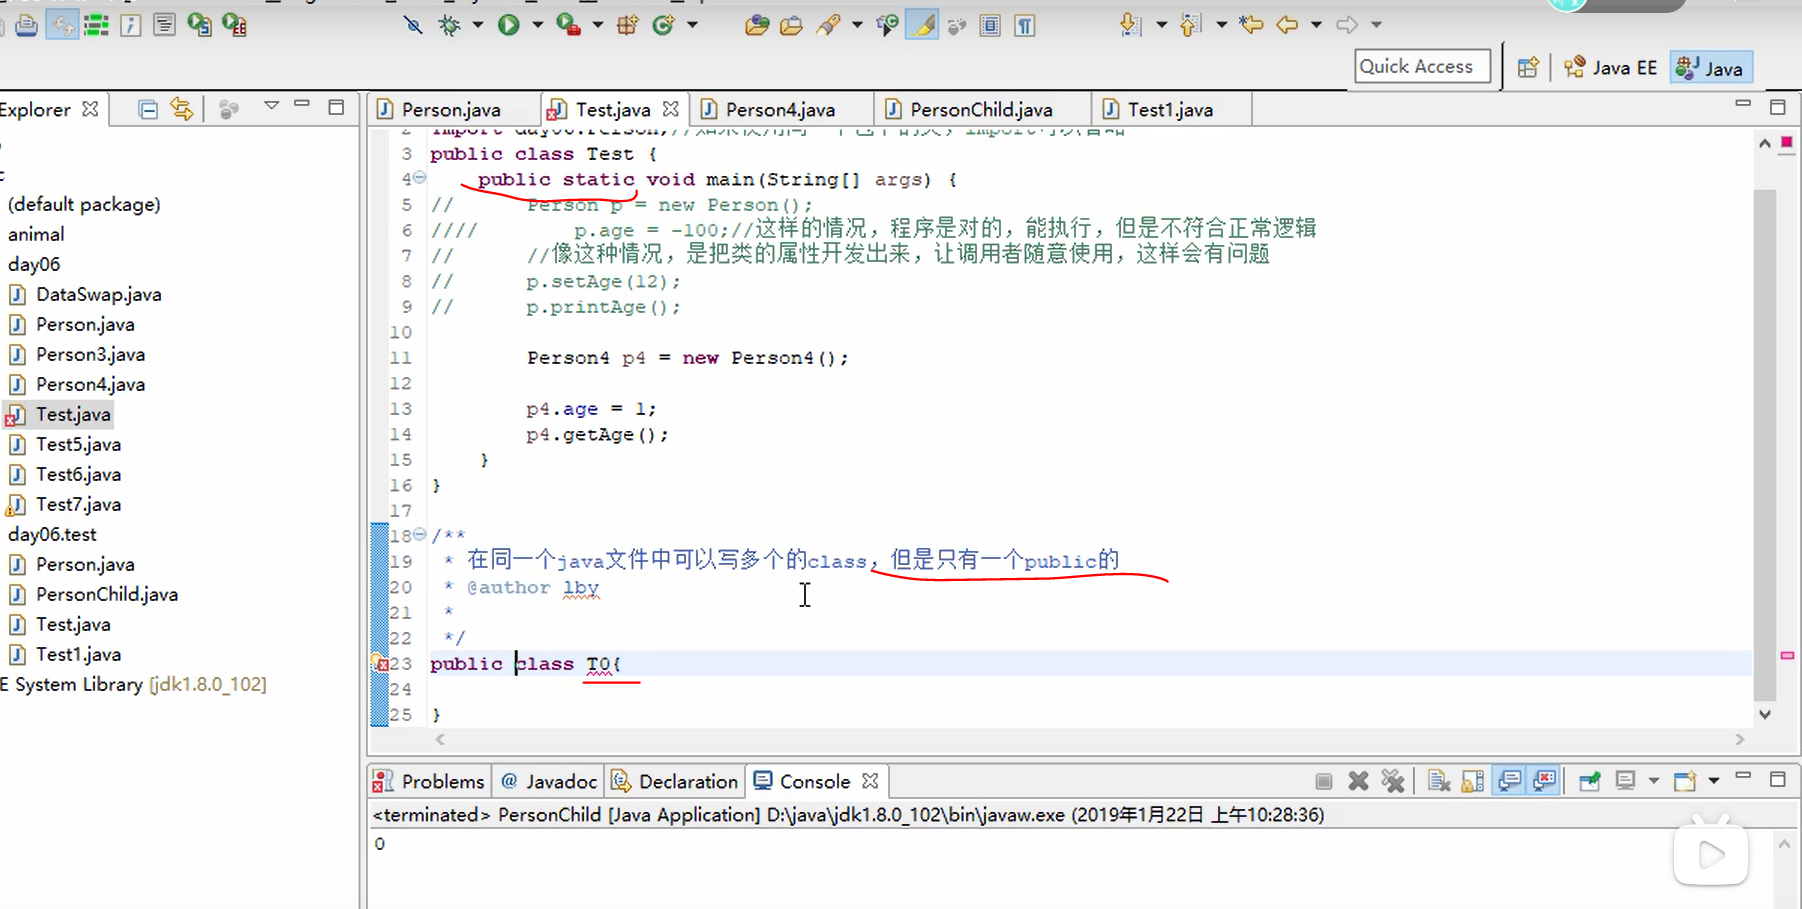Open the Problems tab
Viewport: 1802px width, 909px height.
pyautogui.click(x=429, y=781)
